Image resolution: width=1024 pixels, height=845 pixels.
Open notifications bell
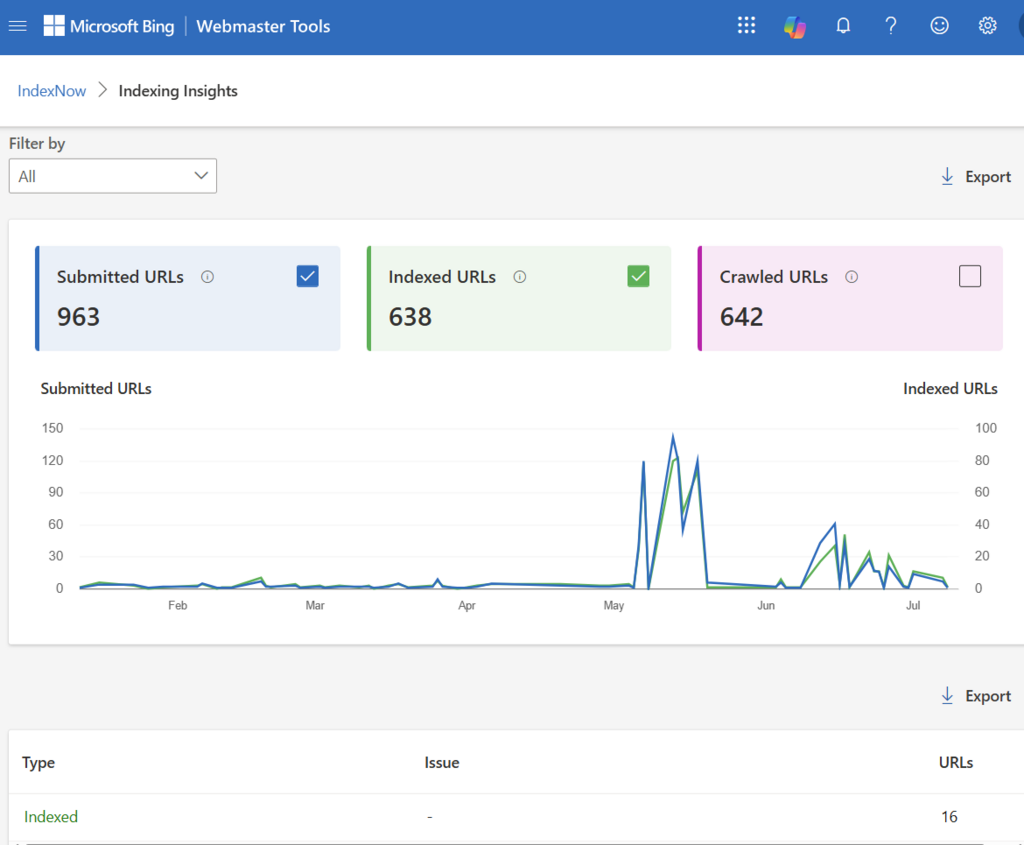point(843,25)
